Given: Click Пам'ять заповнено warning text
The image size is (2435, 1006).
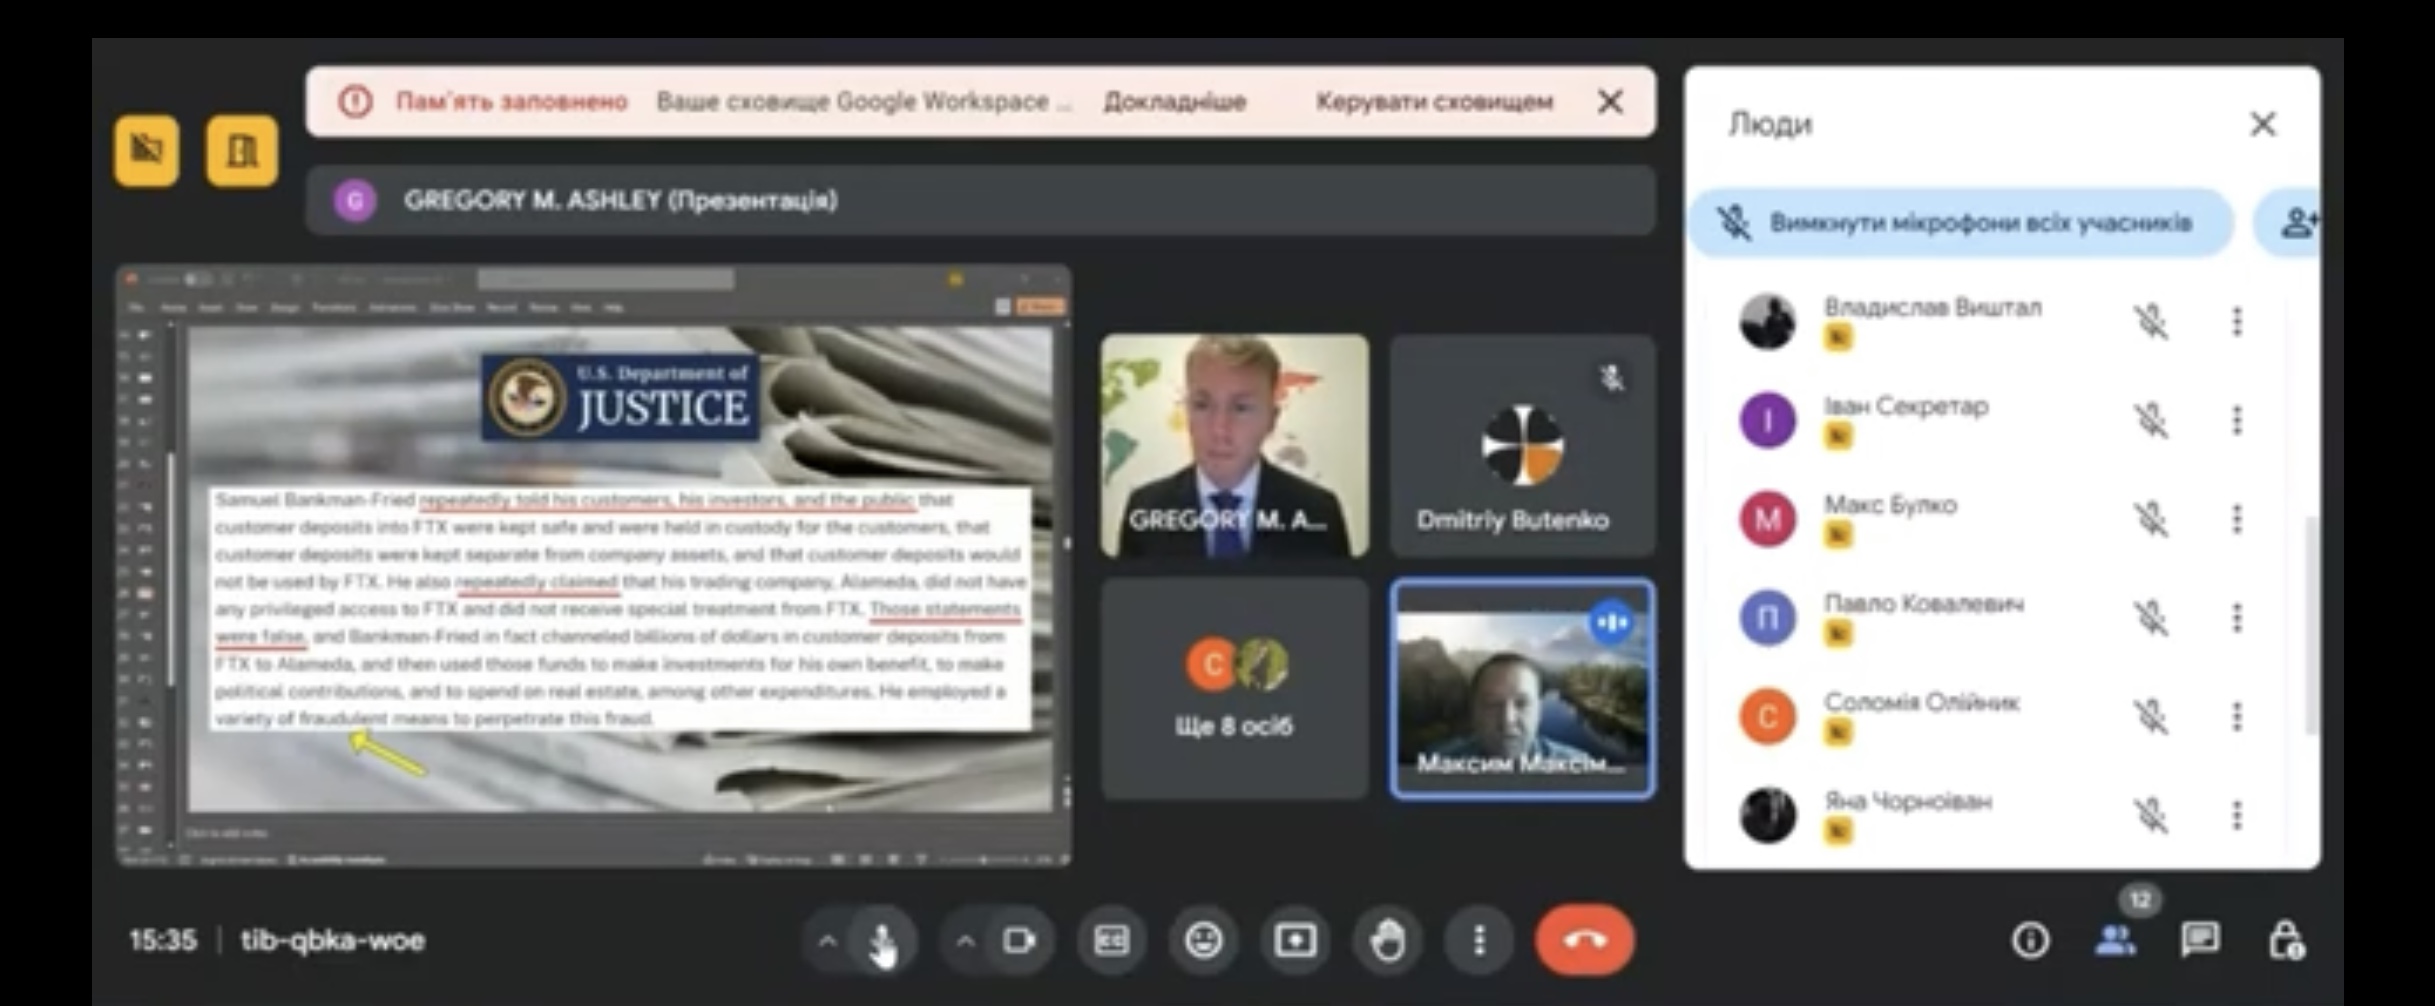Looking at the screenshot, I should point(512,102).
